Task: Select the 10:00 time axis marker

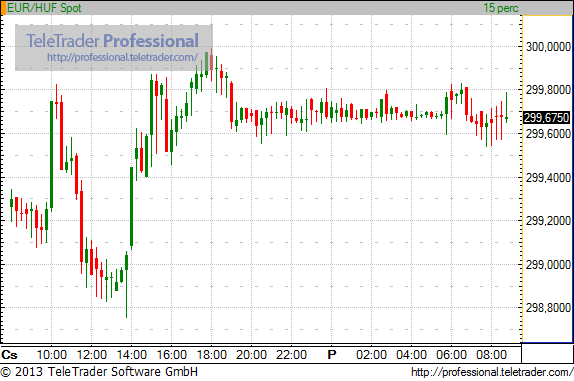Action: click(x=52, y=355)
